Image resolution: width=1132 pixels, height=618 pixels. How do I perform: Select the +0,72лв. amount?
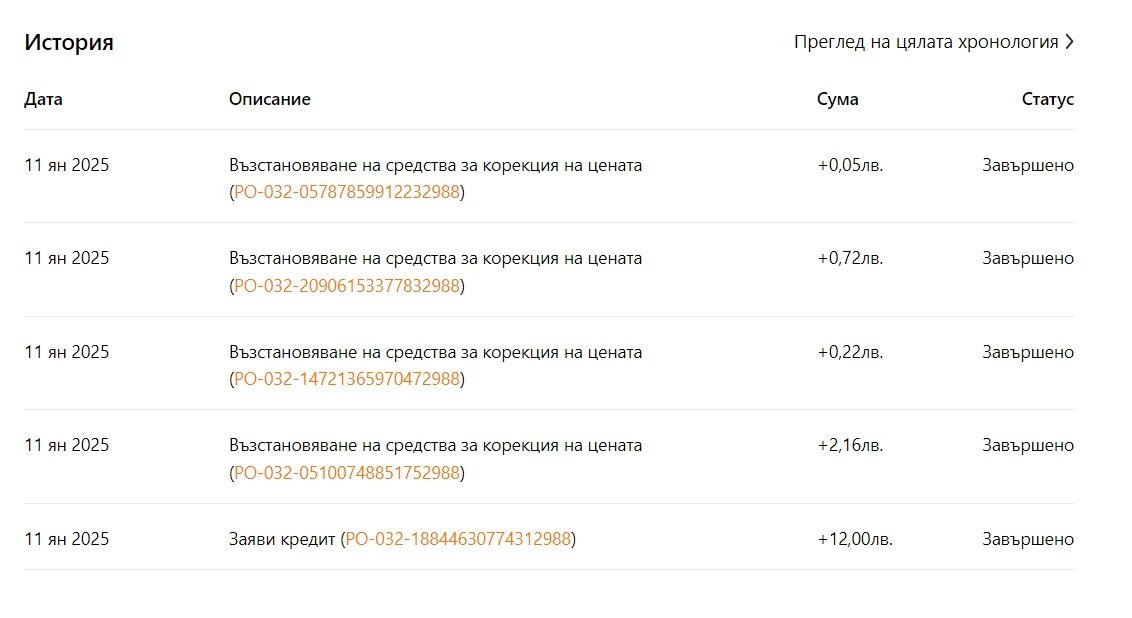(x=850, y=258)
